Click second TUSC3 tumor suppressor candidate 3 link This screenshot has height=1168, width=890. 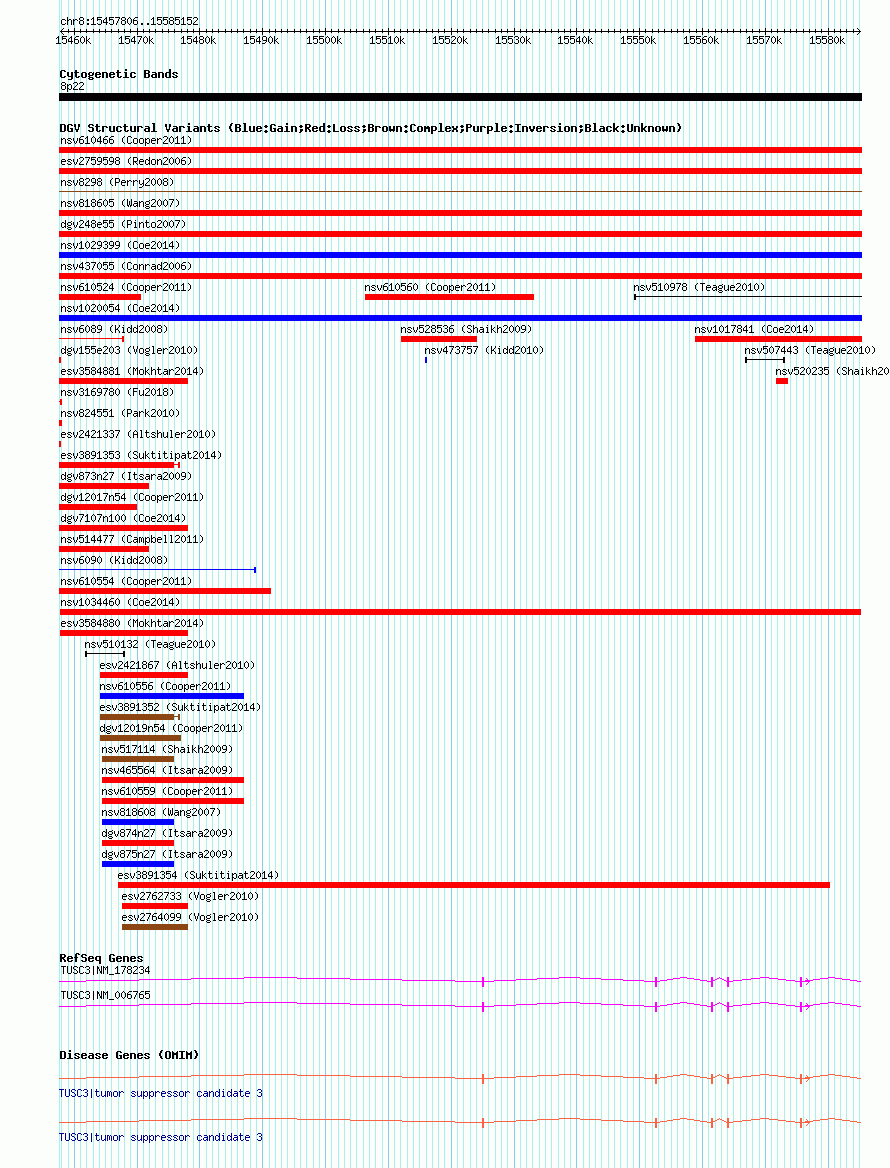pyautogui.click(x=161, y=1137)
